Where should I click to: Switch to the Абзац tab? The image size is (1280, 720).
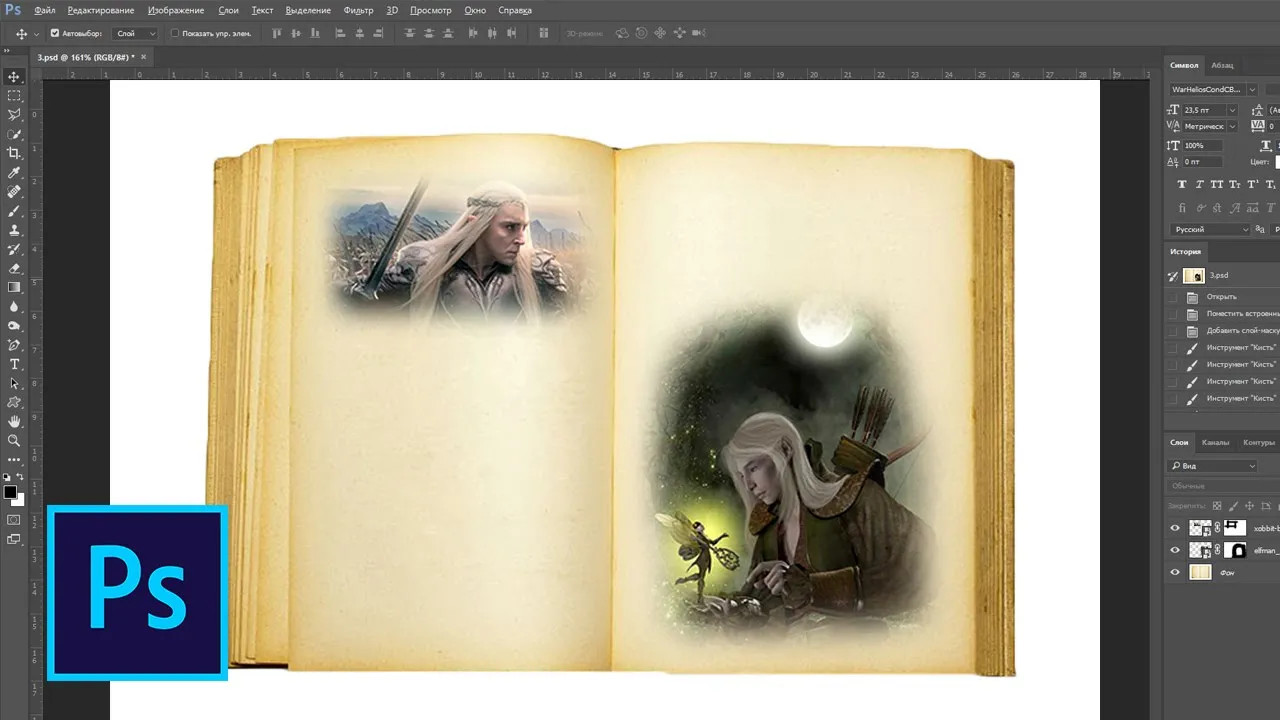pos(1222,65)
